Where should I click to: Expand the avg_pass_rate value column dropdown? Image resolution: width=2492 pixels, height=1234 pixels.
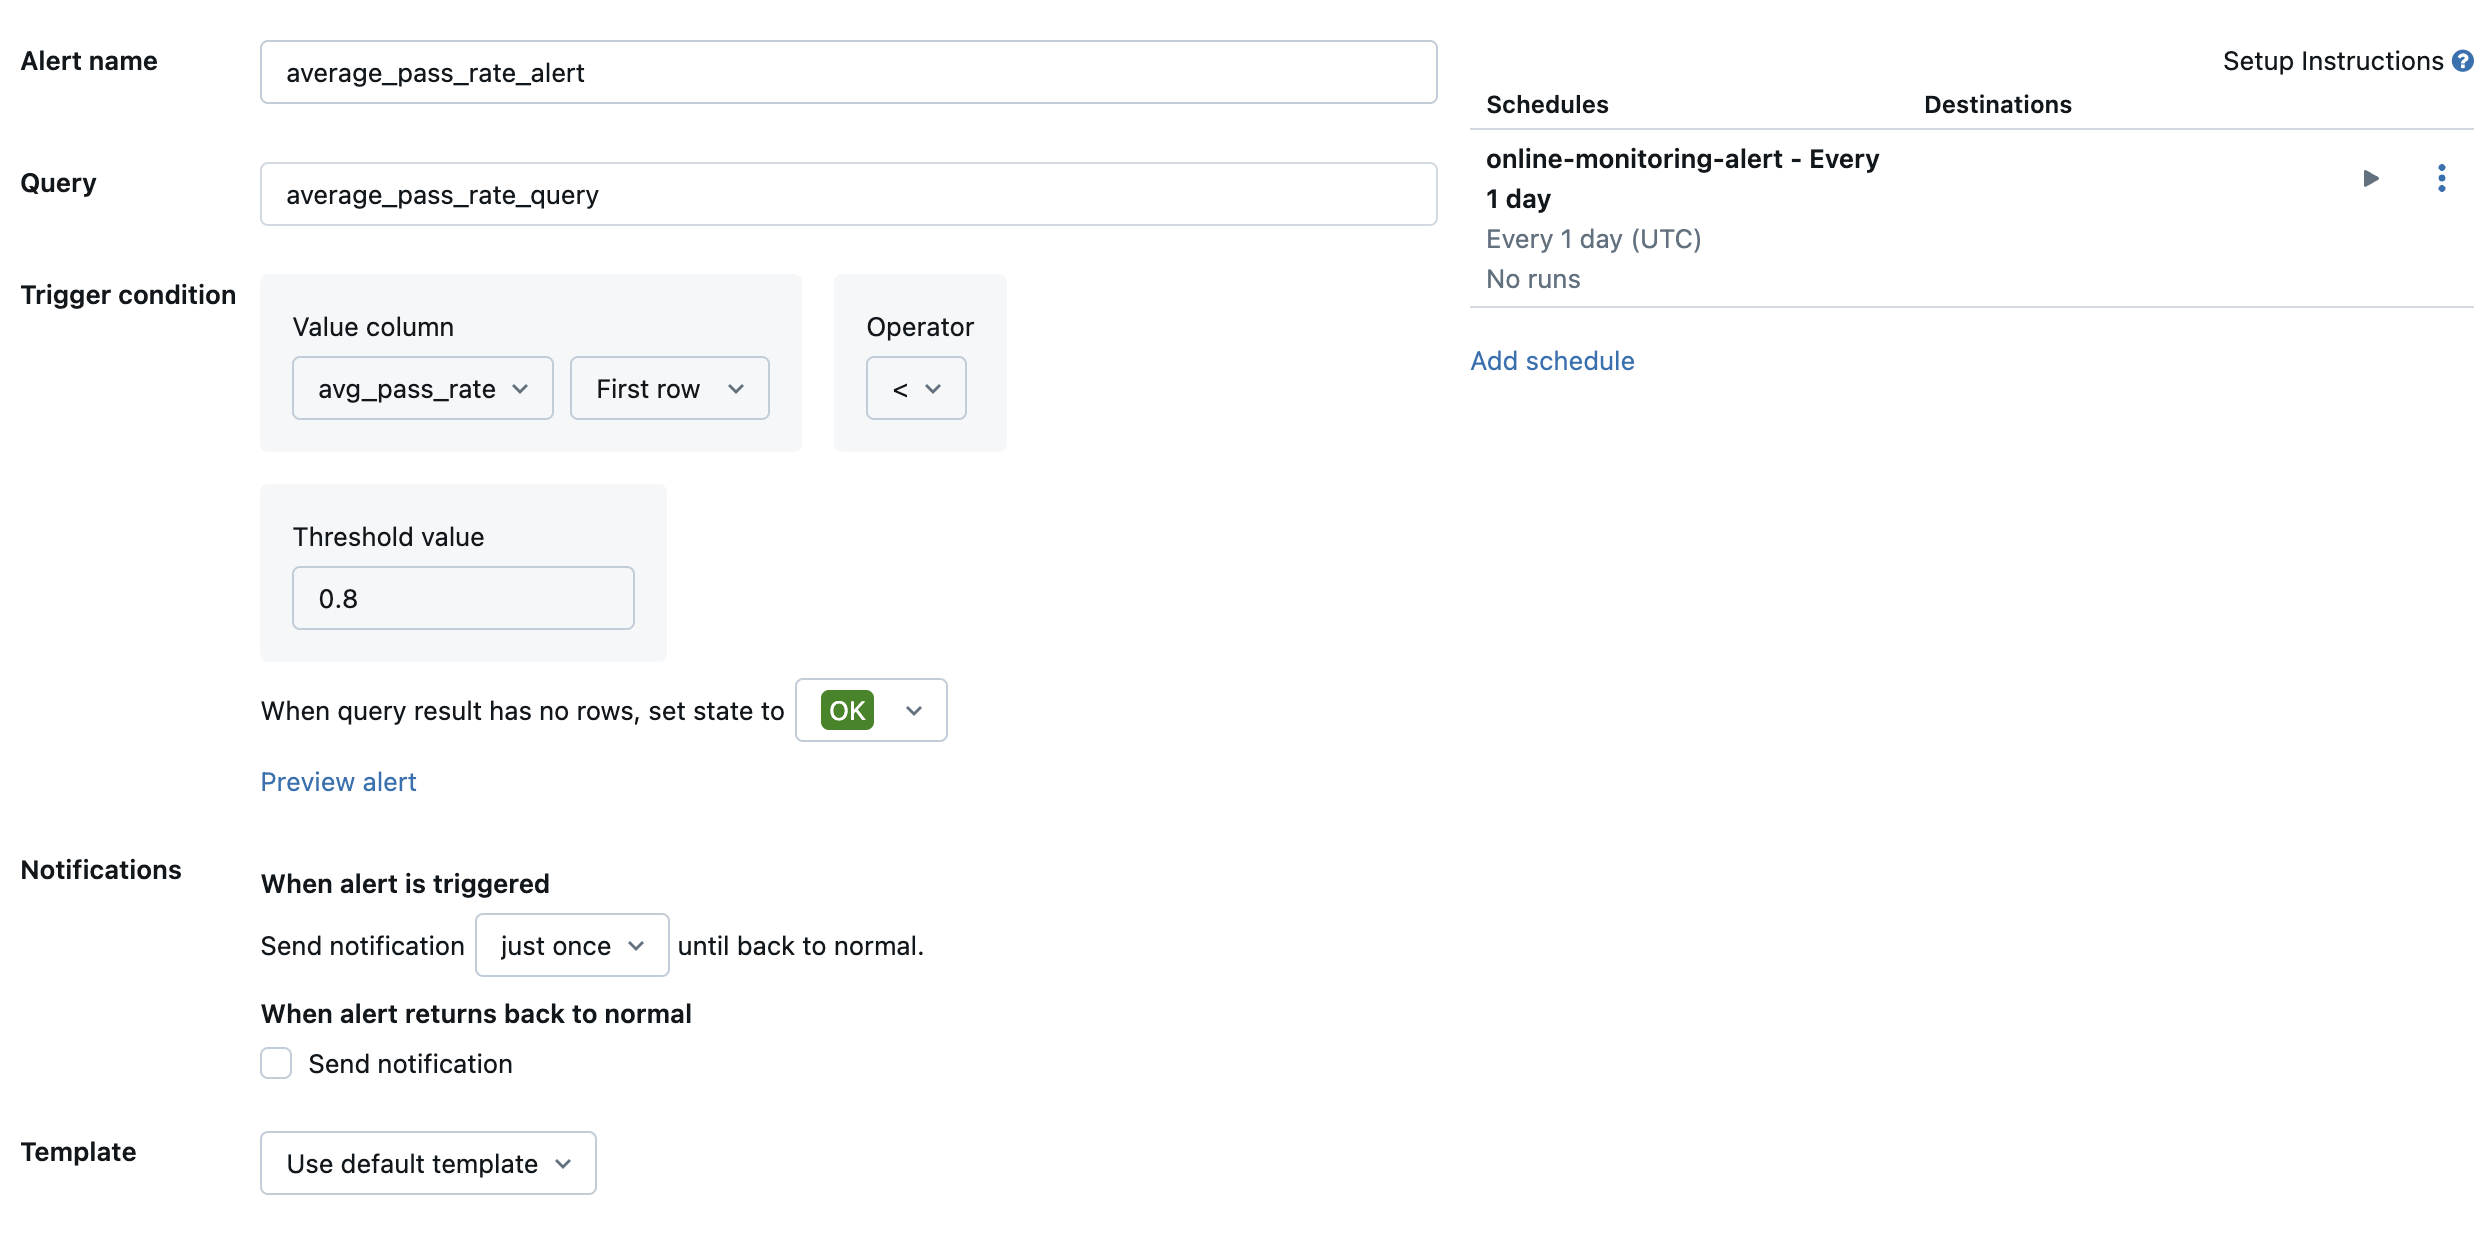(421, 386)
